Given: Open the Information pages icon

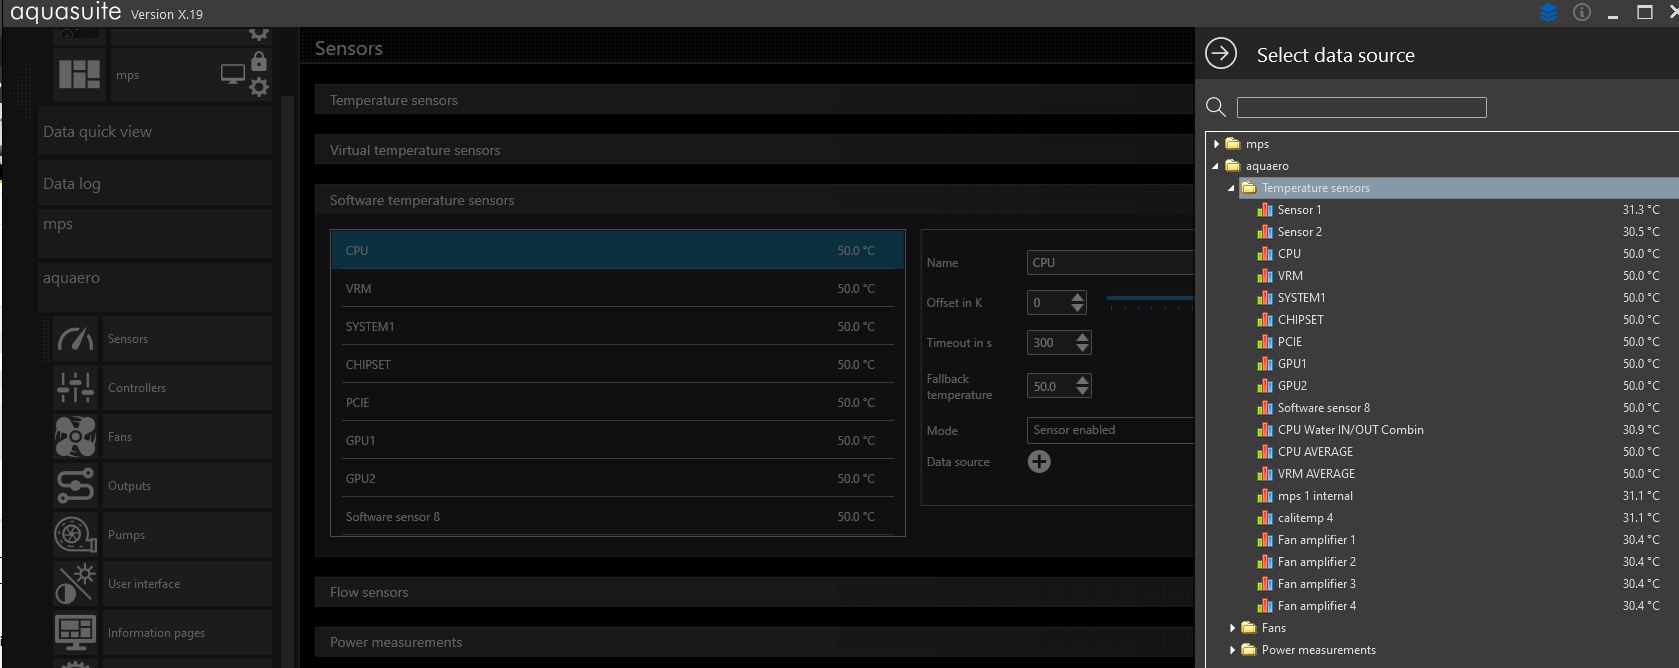Looking at the screenshot, I should pos(76,633).
